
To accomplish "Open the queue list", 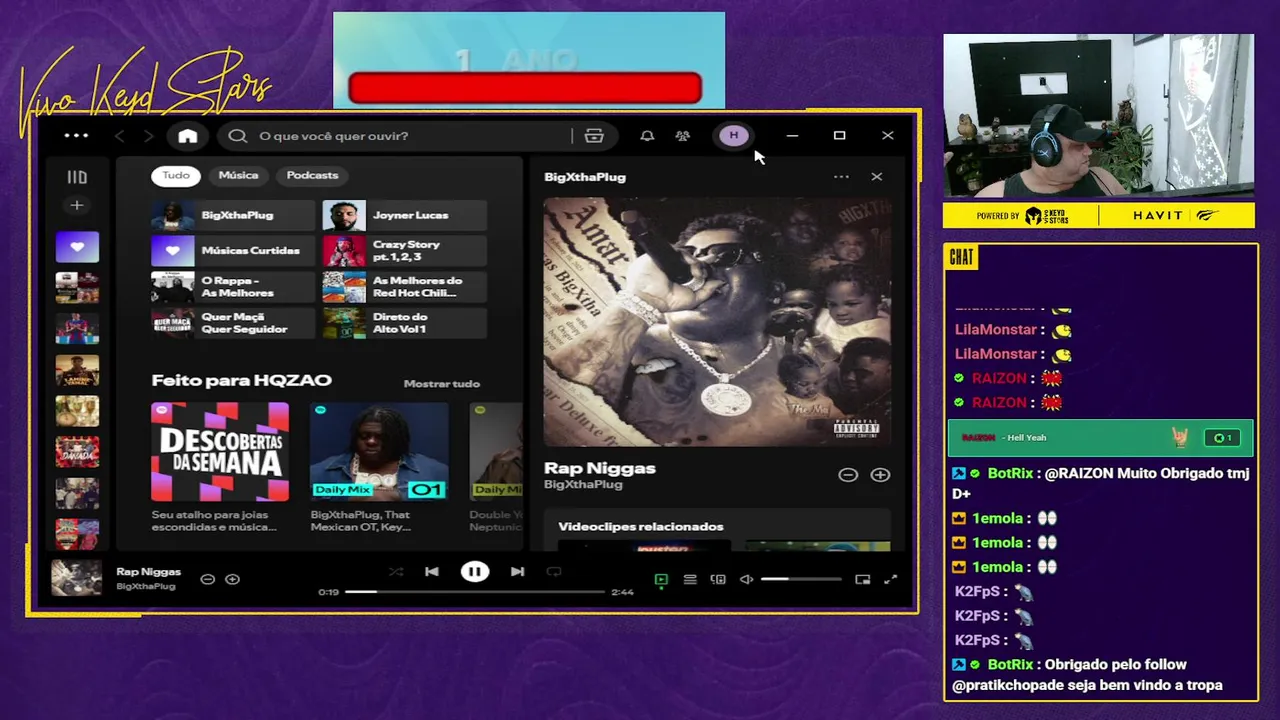I will [x=690, y=579].
